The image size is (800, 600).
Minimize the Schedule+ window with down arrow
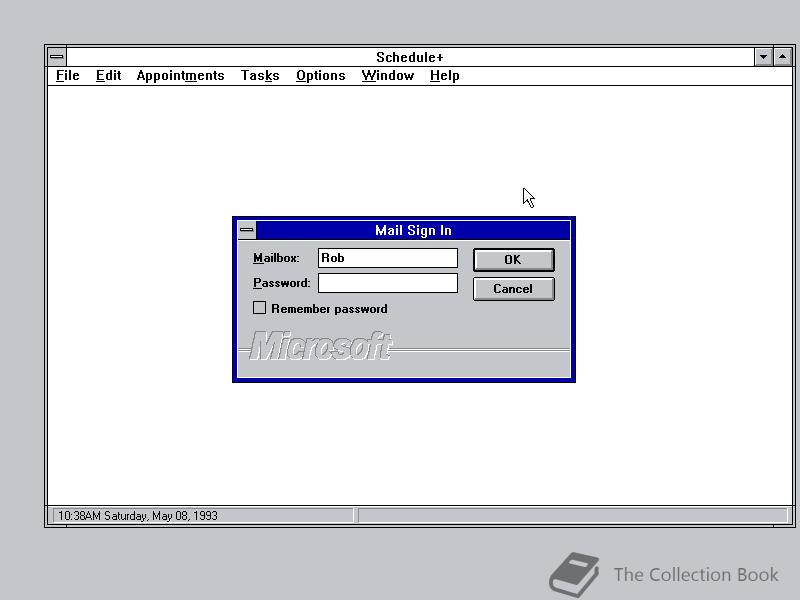coord(763,57)
